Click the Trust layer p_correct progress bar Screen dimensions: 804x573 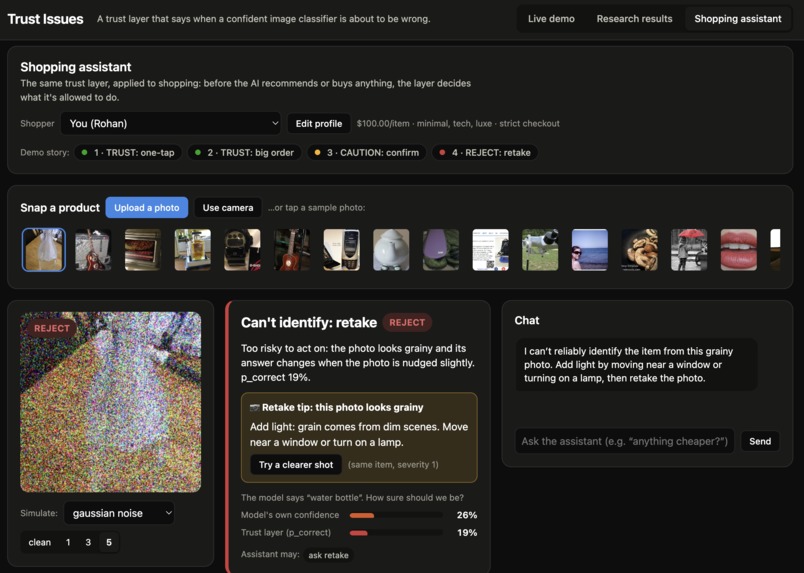coord(396,533)
